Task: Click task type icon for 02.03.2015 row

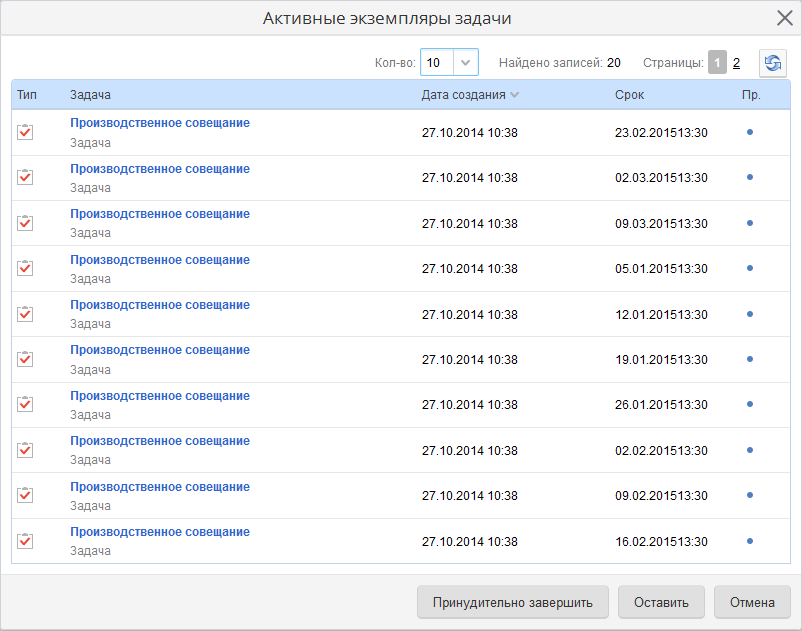Action: (25, 177)
